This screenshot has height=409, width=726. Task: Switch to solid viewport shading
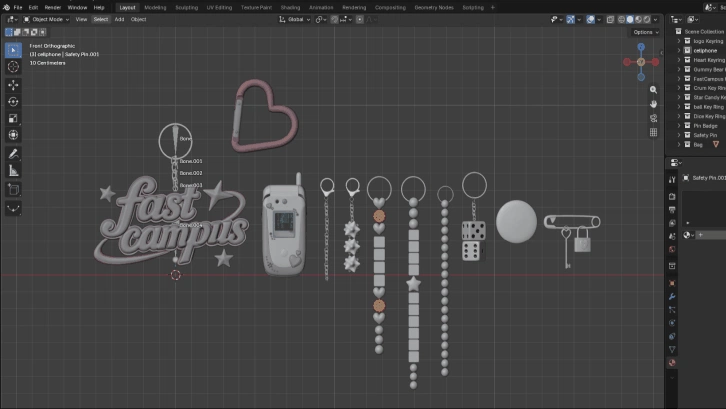click(x=630, y=19)
